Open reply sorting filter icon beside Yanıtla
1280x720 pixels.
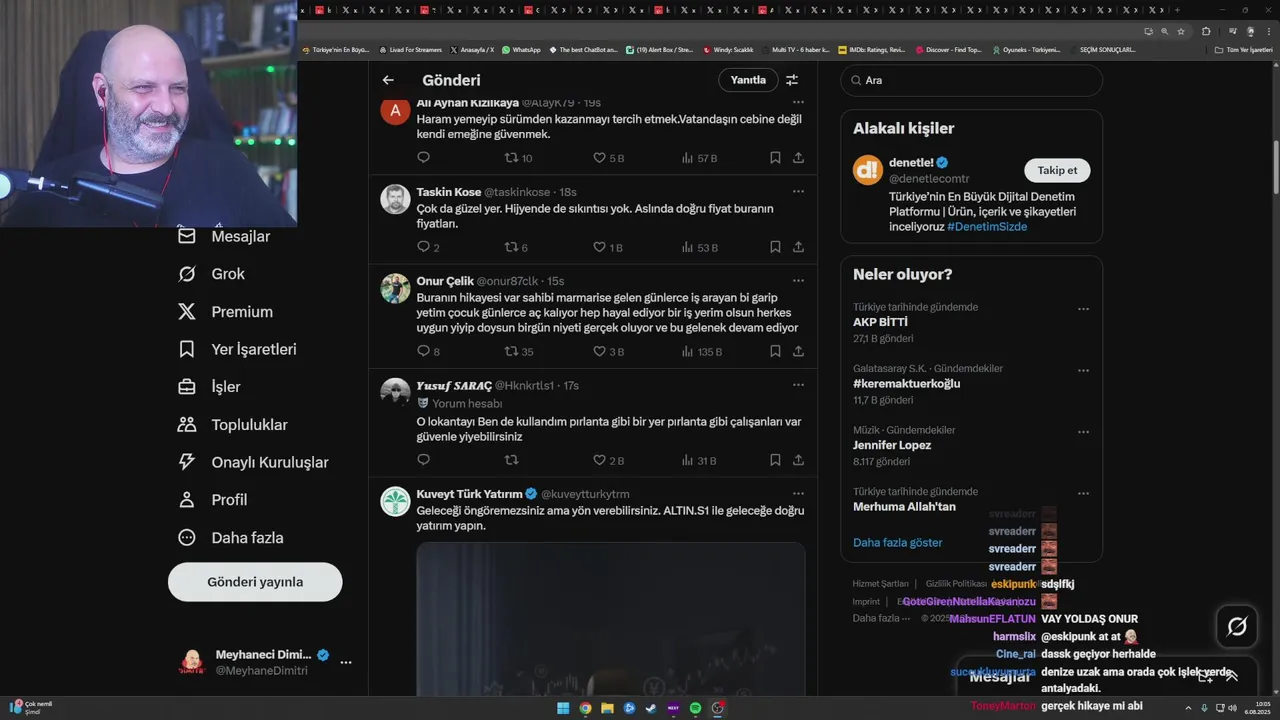coord(792,80)
